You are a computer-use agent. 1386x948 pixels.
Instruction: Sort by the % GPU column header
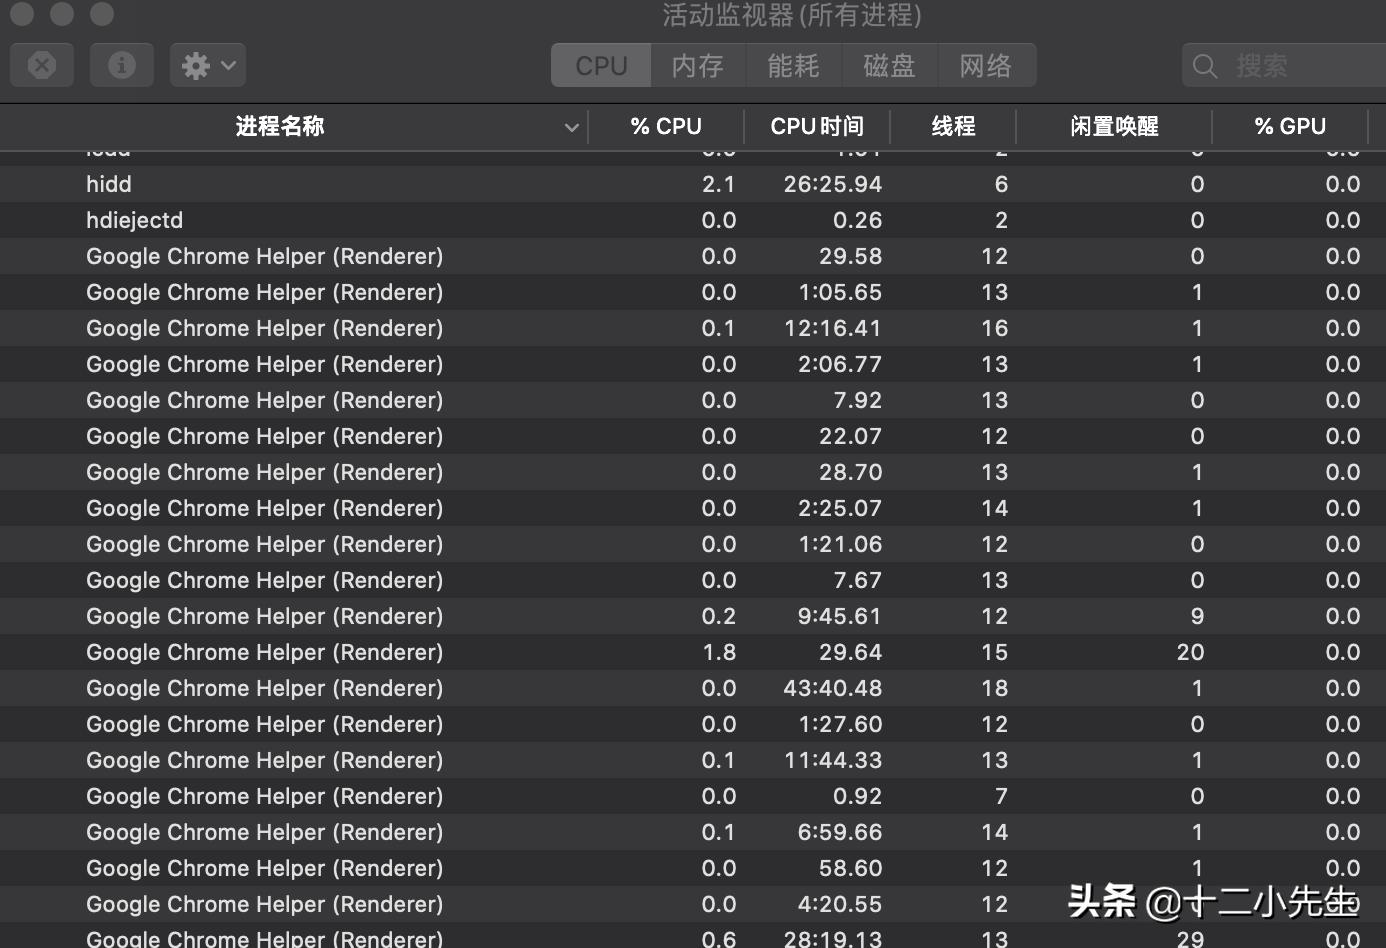point(1290,126)
